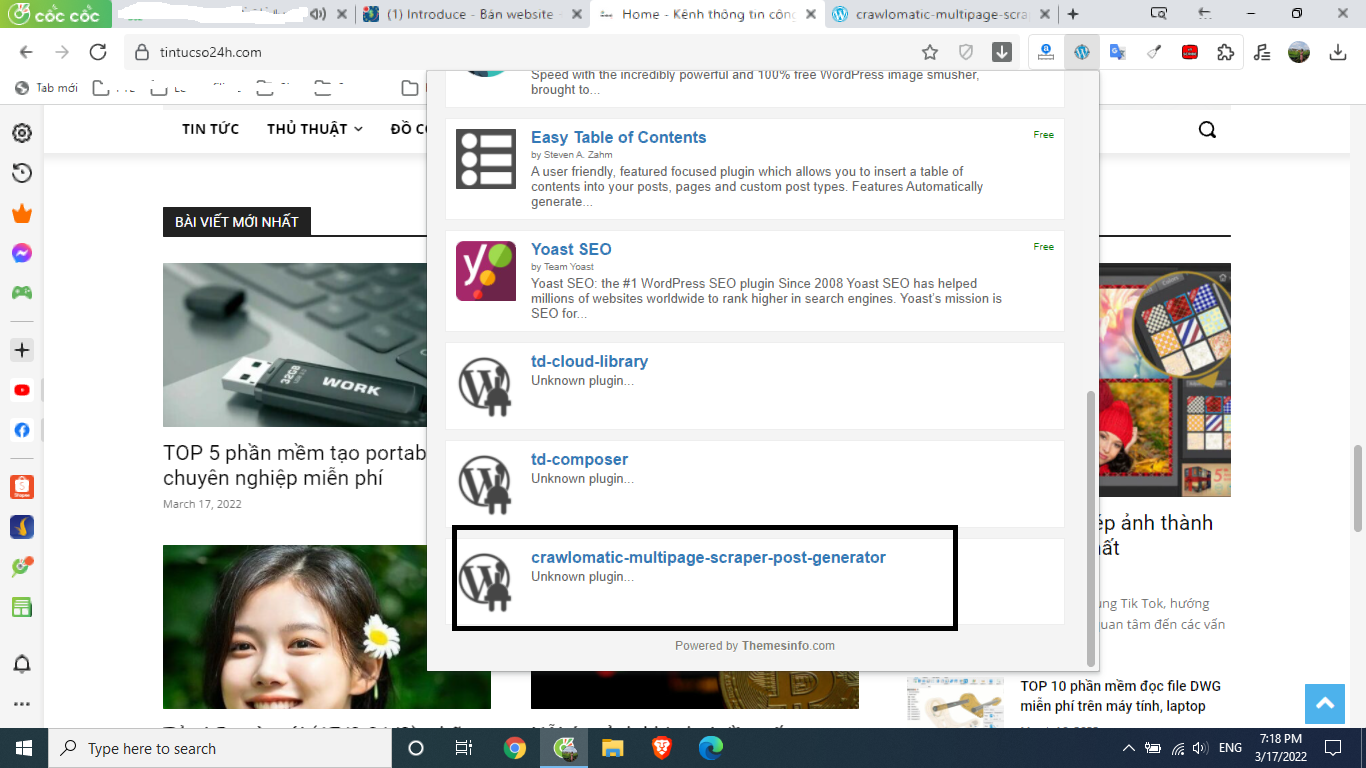The image size is (1366, 768).
Task: Open YouTube from the sidebar
Action: (22, 390)
